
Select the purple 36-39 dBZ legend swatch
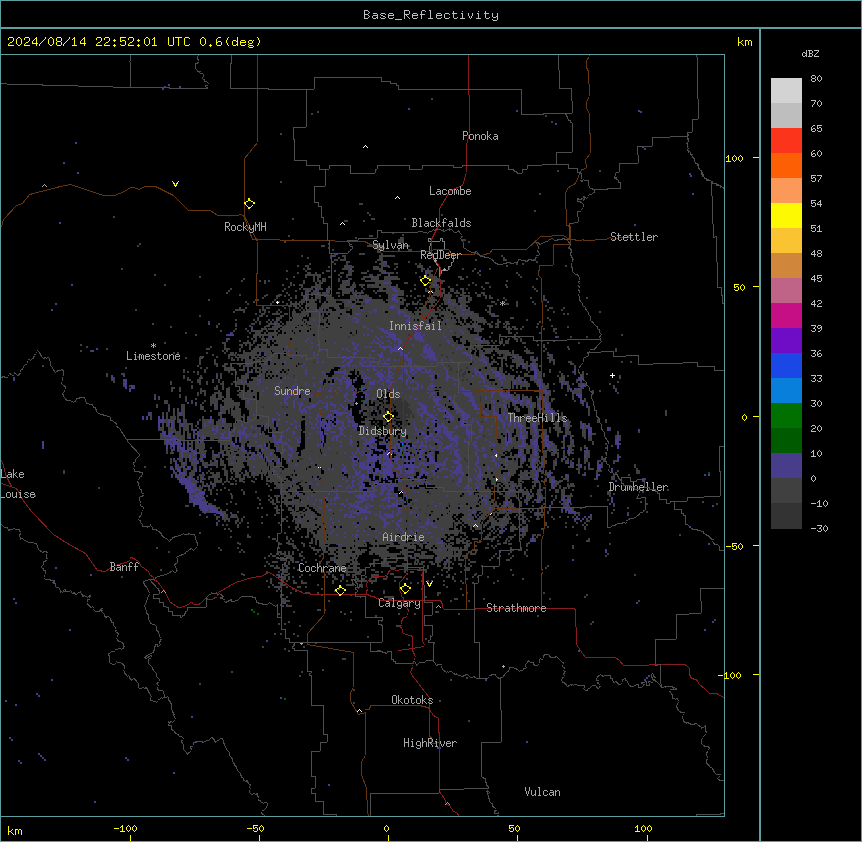tap(786, 341)
